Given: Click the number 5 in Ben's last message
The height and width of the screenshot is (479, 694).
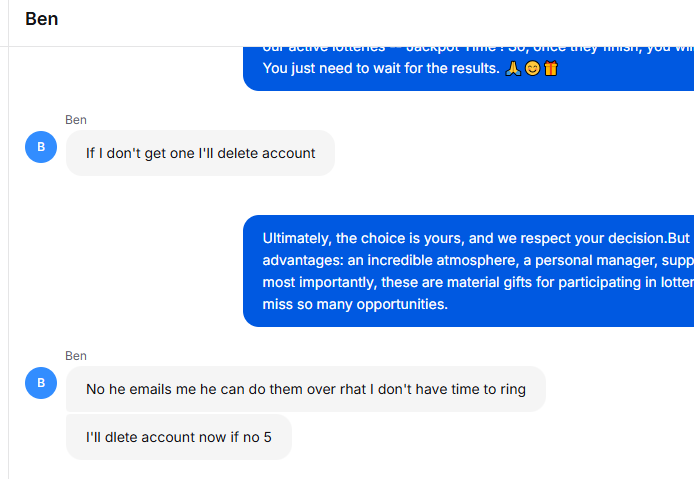Looking at the screenshot, I should coord(267,437).
